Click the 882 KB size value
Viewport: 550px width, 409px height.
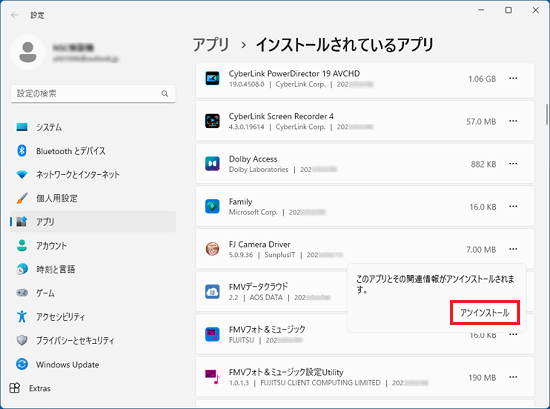(x=483, y=165)
